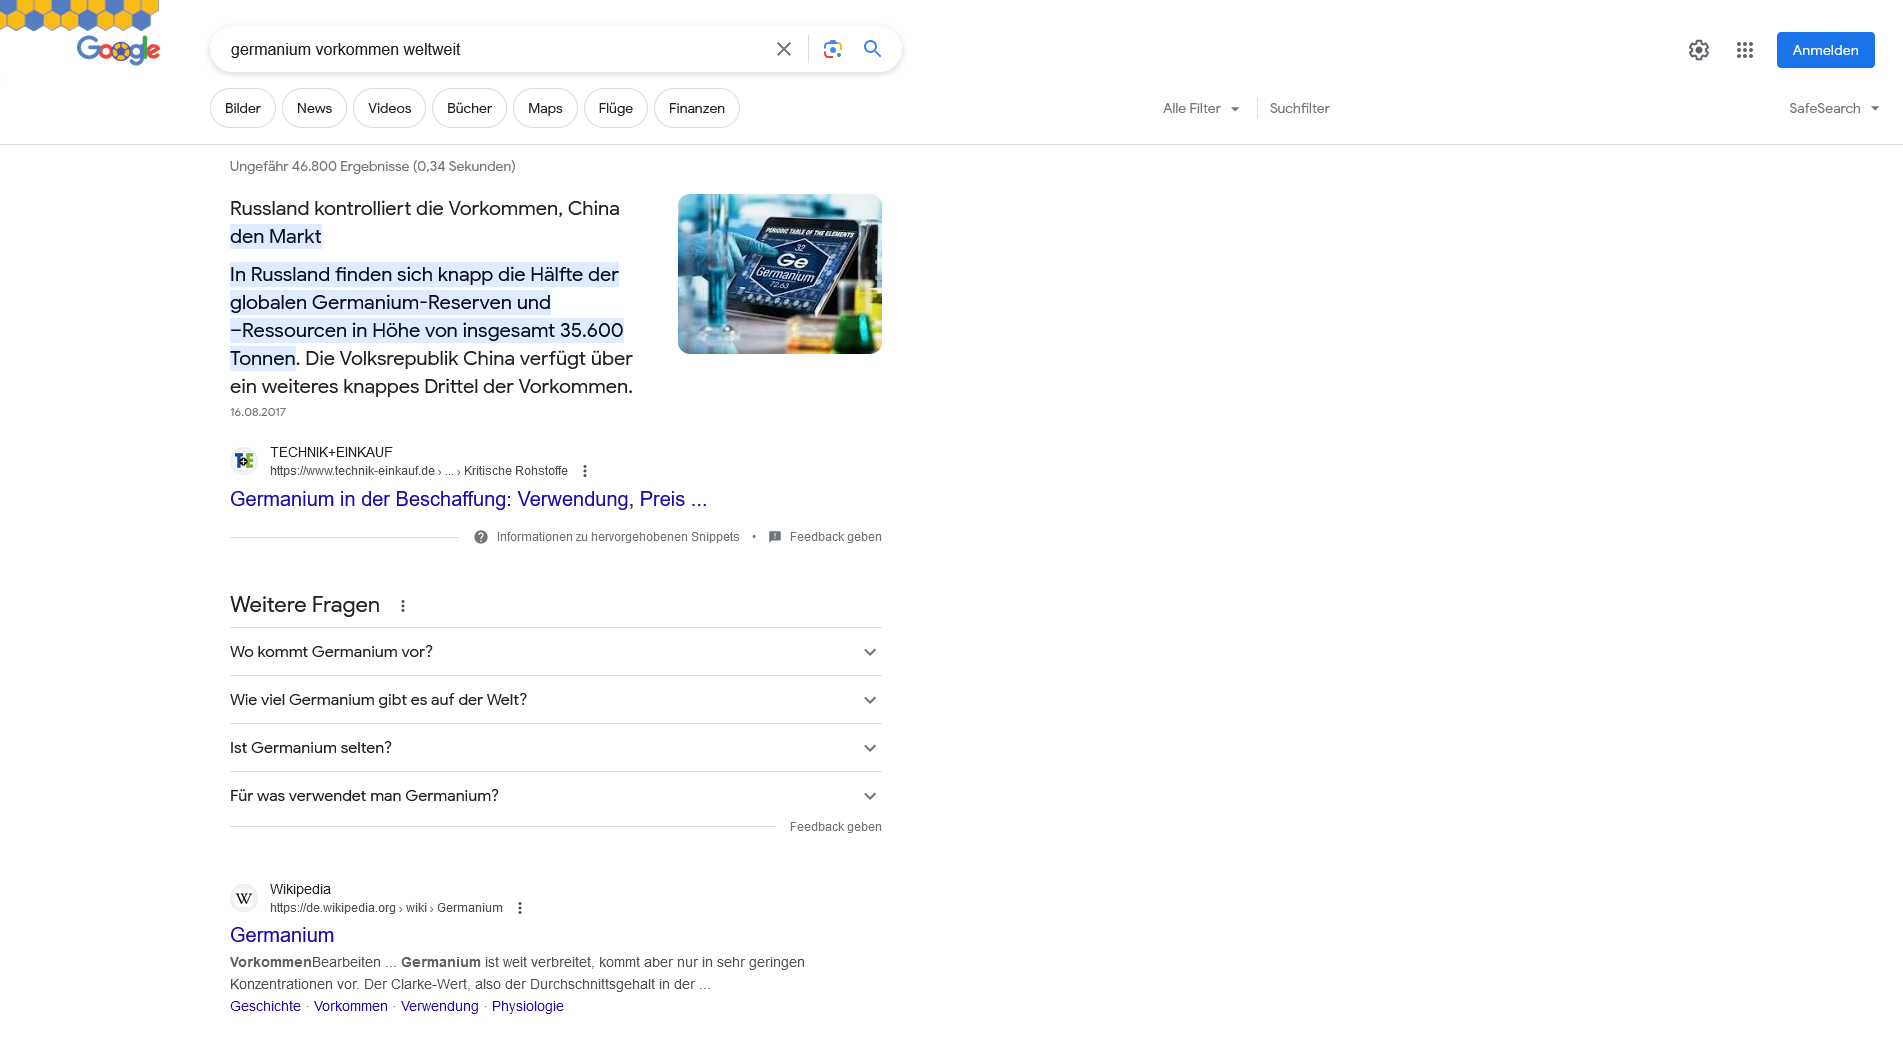Image resolution: width=1903 pixels, height=1048 pixels.
Task: Expand the question 'Wo kommt Germanium vor?'
Action: [x=555, y=652]
